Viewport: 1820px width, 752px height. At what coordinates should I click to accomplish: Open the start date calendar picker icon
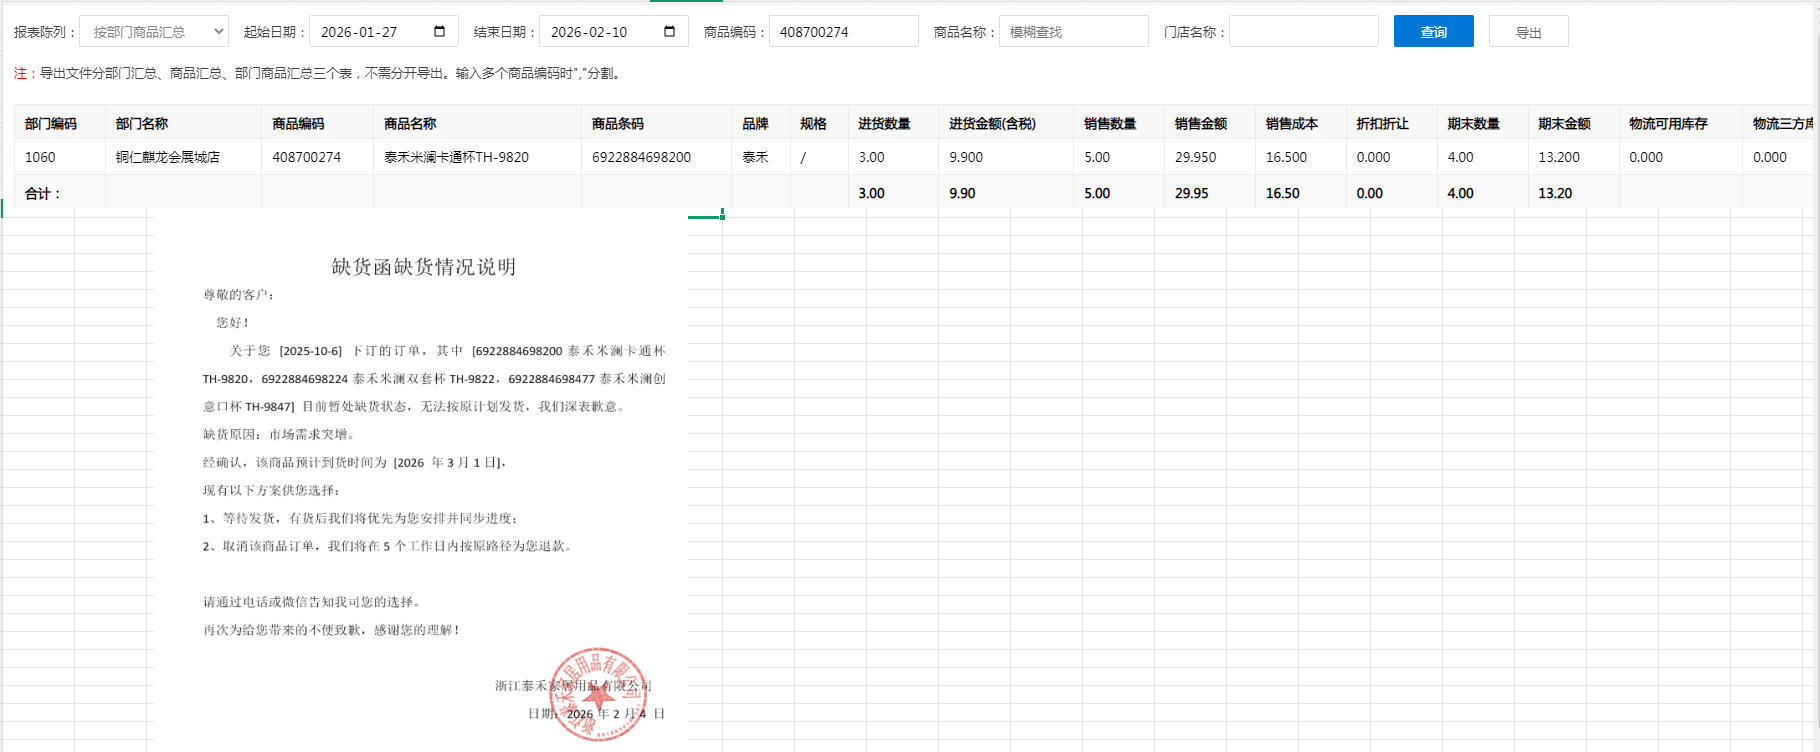point(439,32)
